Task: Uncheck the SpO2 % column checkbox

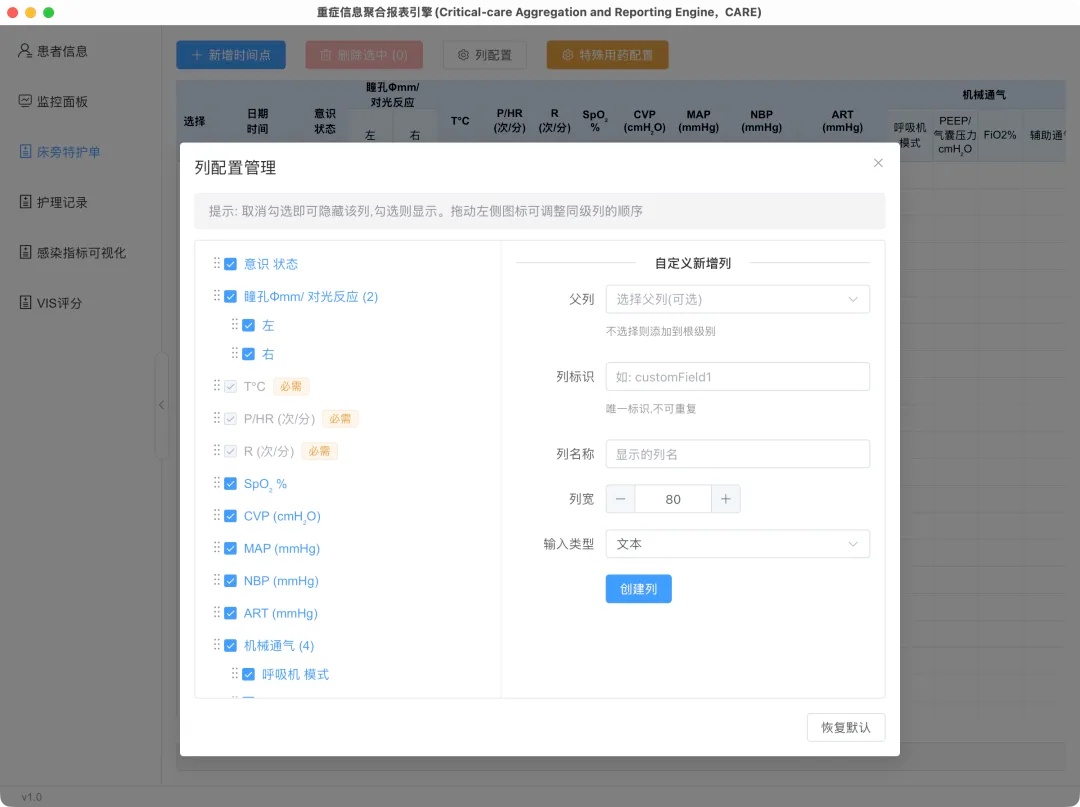Action: pyautogui.click(x=231, y=483)
